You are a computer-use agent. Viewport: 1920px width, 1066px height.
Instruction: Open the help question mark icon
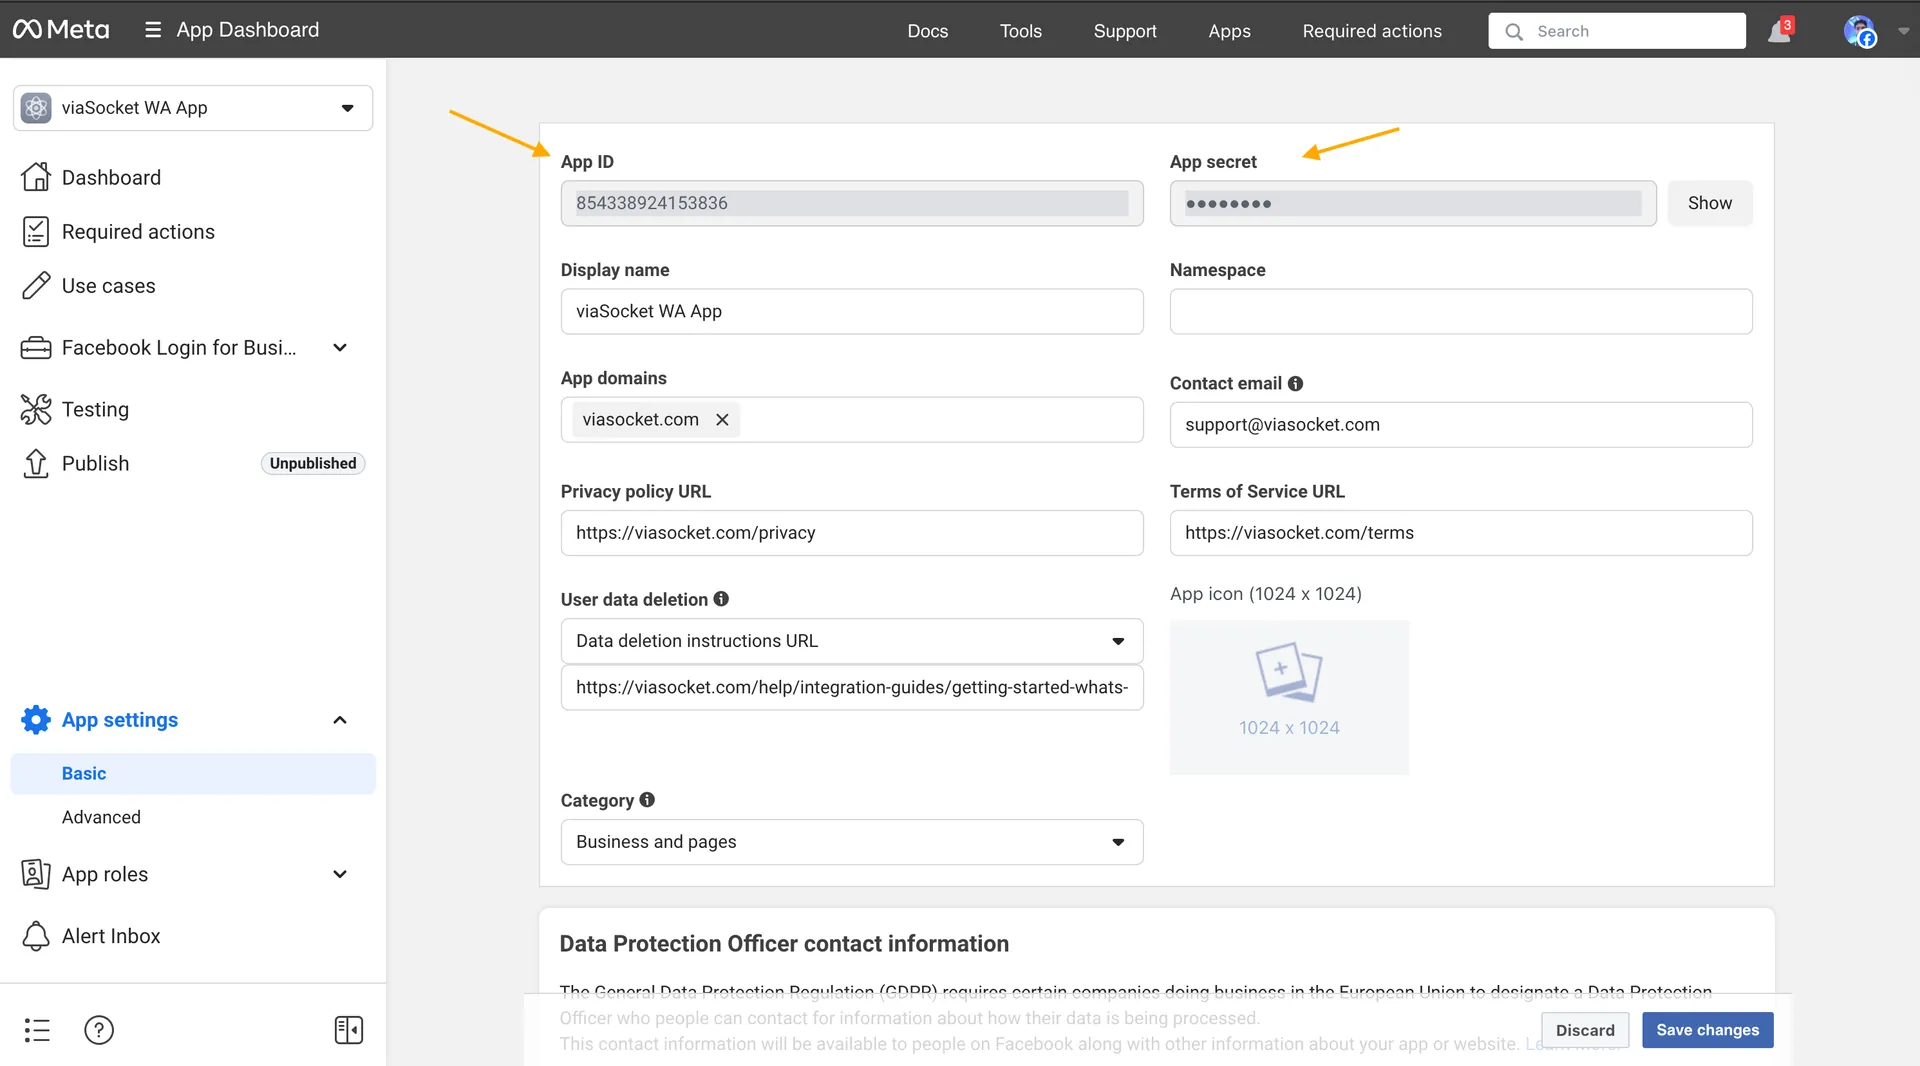coord(99,1030)
